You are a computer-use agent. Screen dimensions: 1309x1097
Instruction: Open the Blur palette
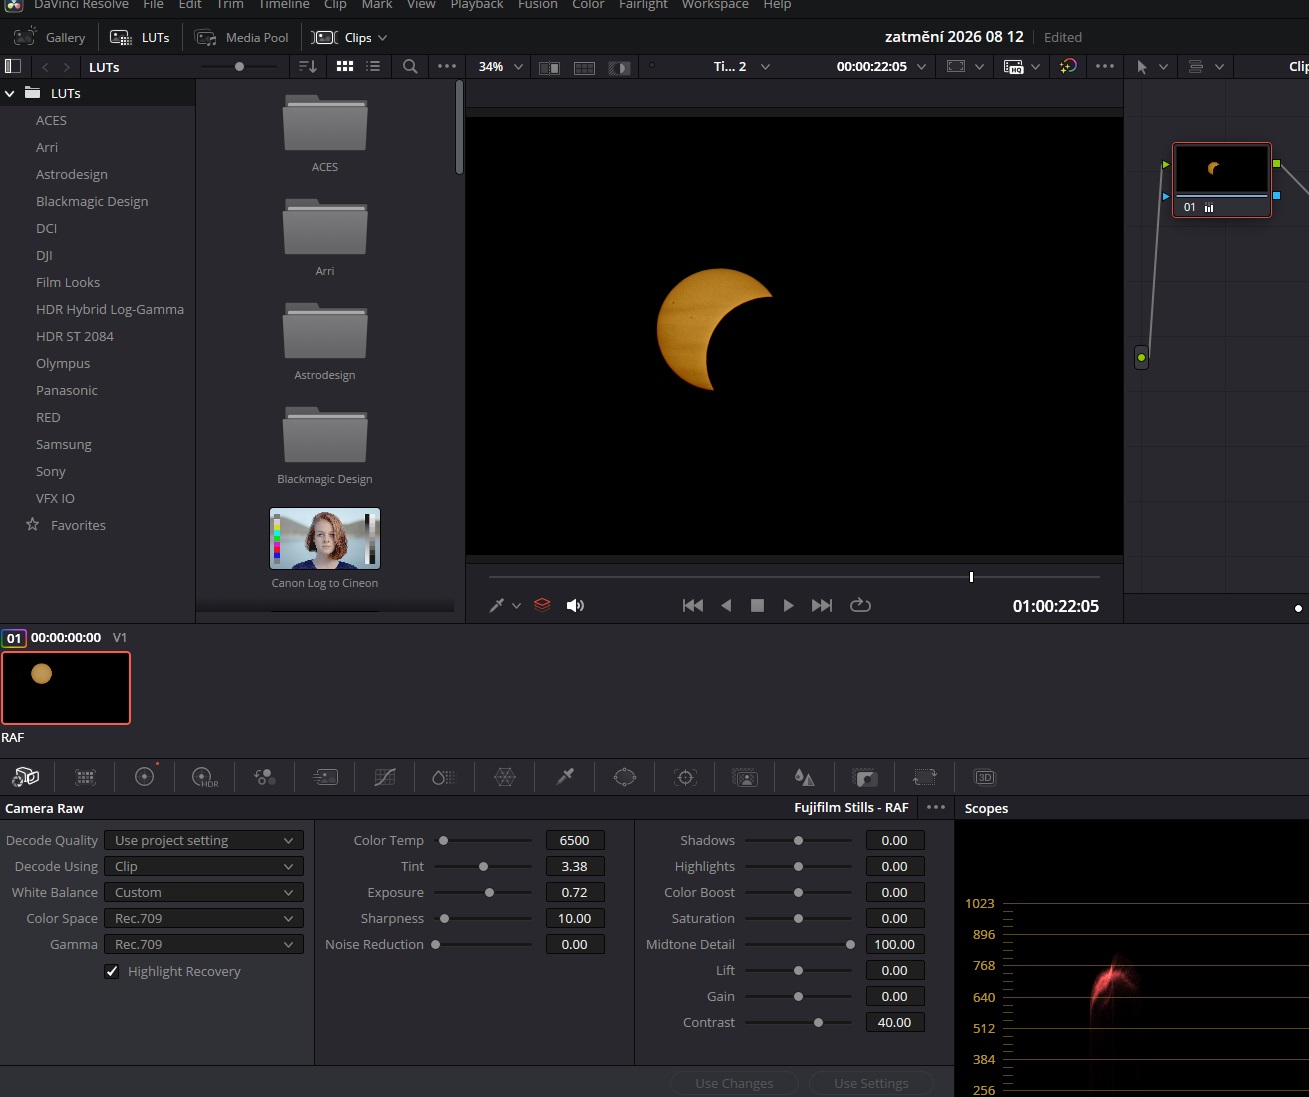(805, 777)
